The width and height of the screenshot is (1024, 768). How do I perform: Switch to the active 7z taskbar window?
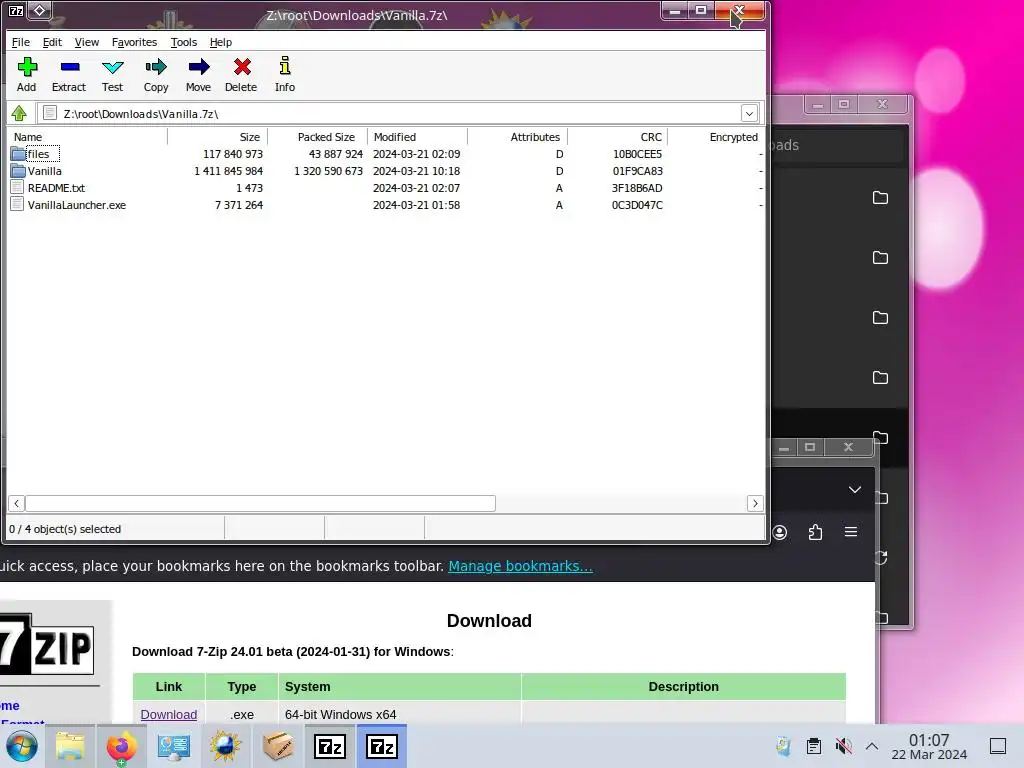click(382, 746)
